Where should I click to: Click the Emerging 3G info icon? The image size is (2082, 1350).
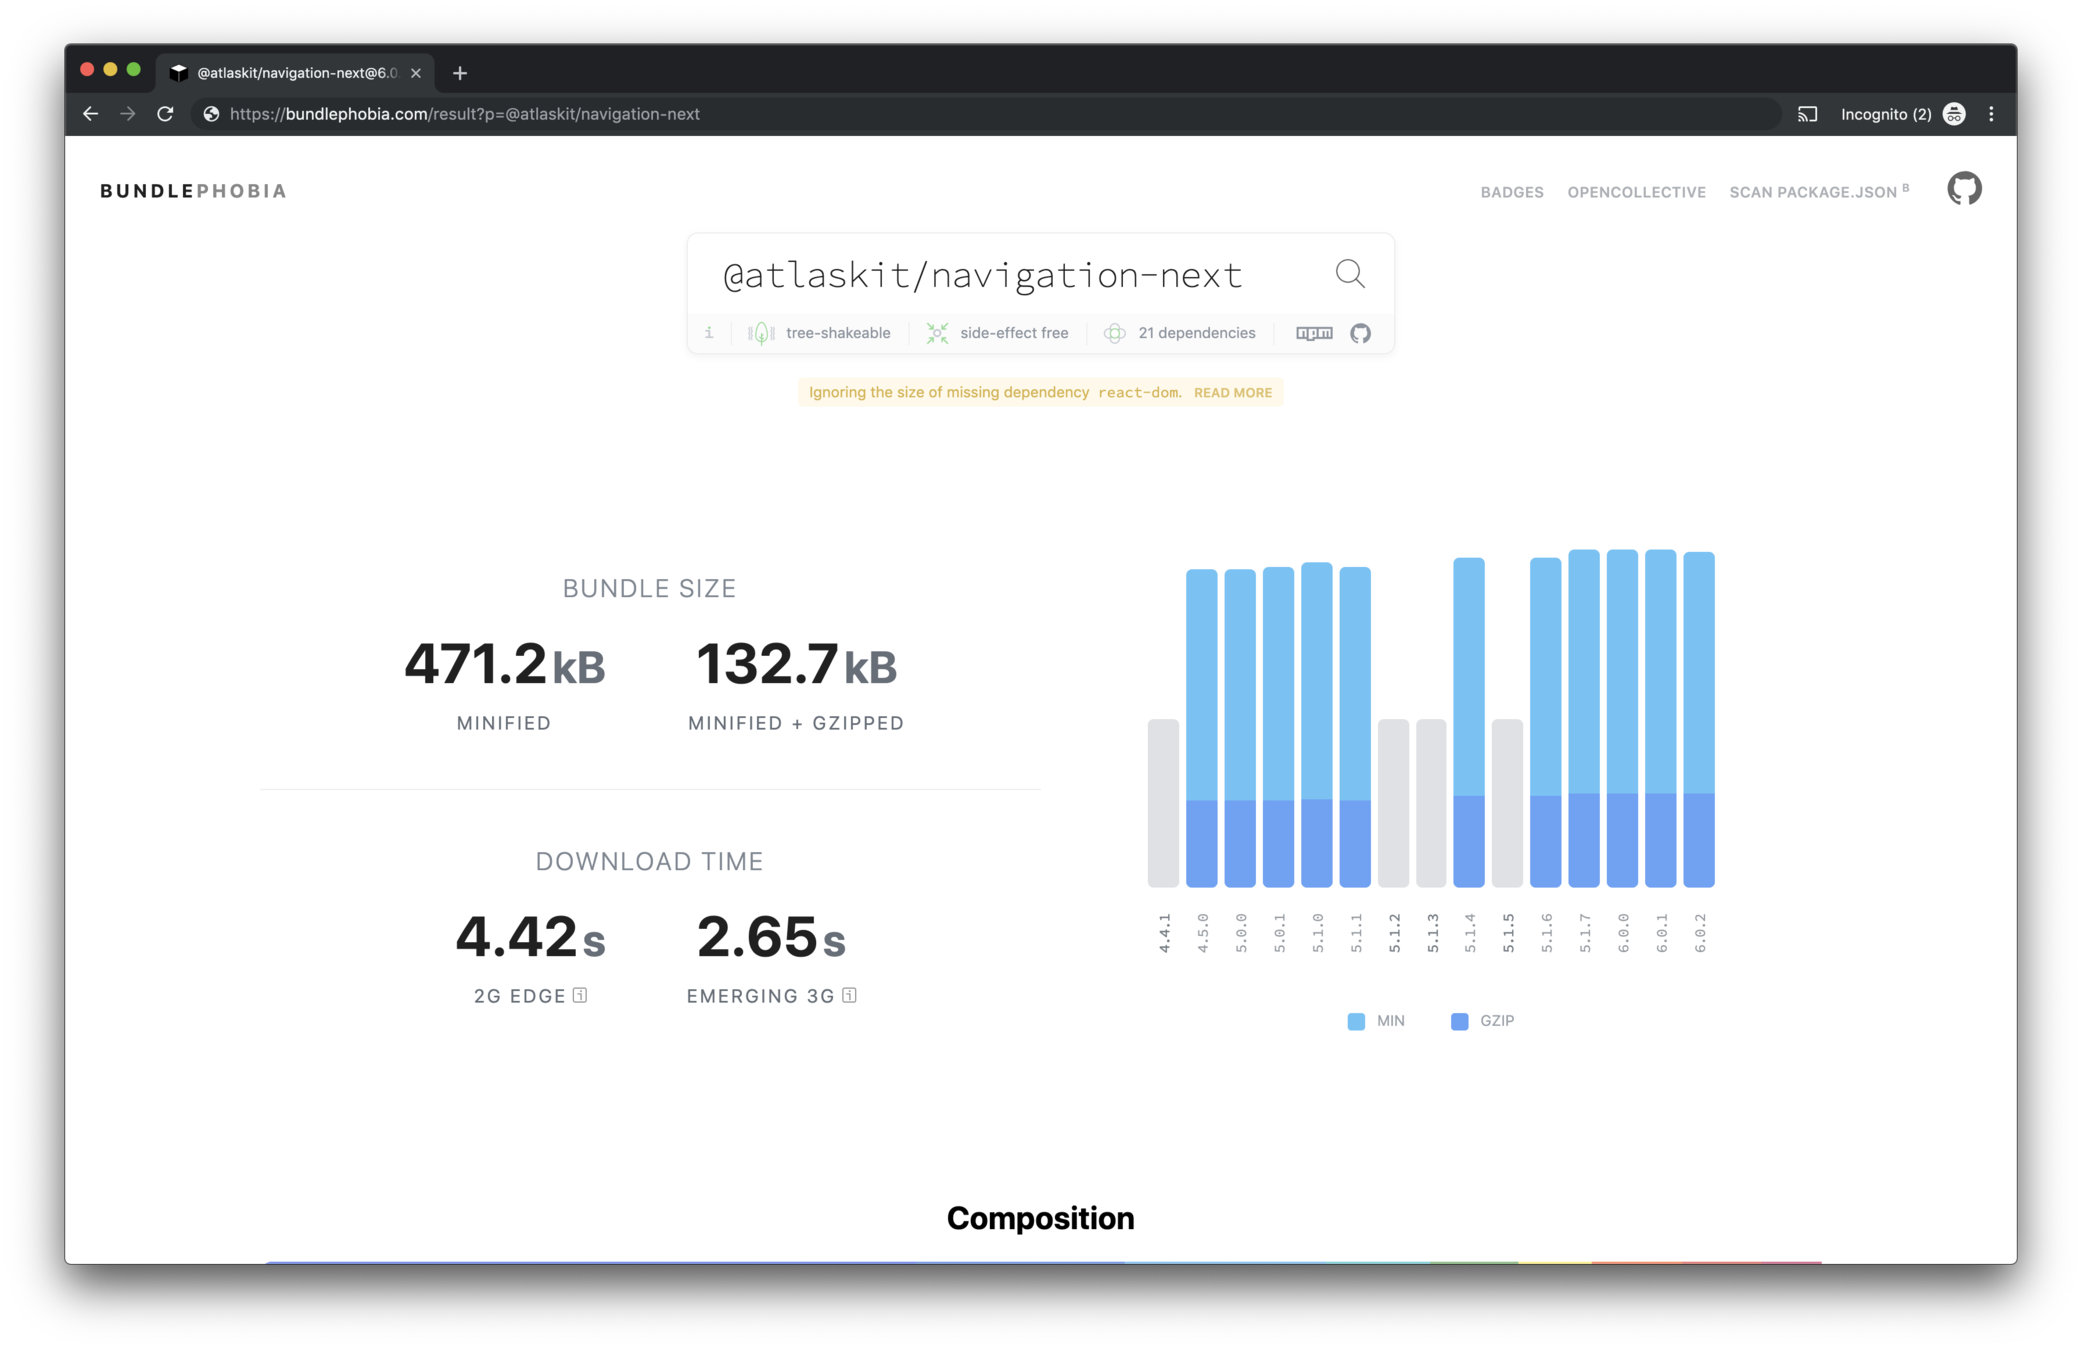[x=849, y=995]
